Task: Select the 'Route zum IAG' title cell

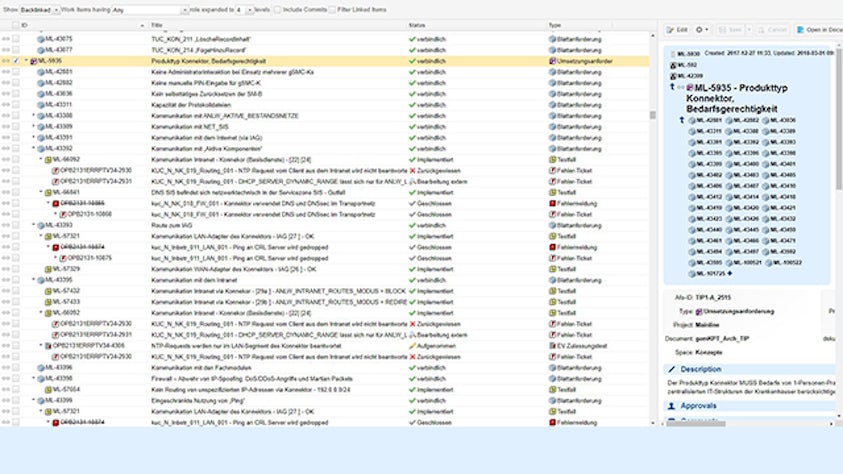Action: point(172,225)
